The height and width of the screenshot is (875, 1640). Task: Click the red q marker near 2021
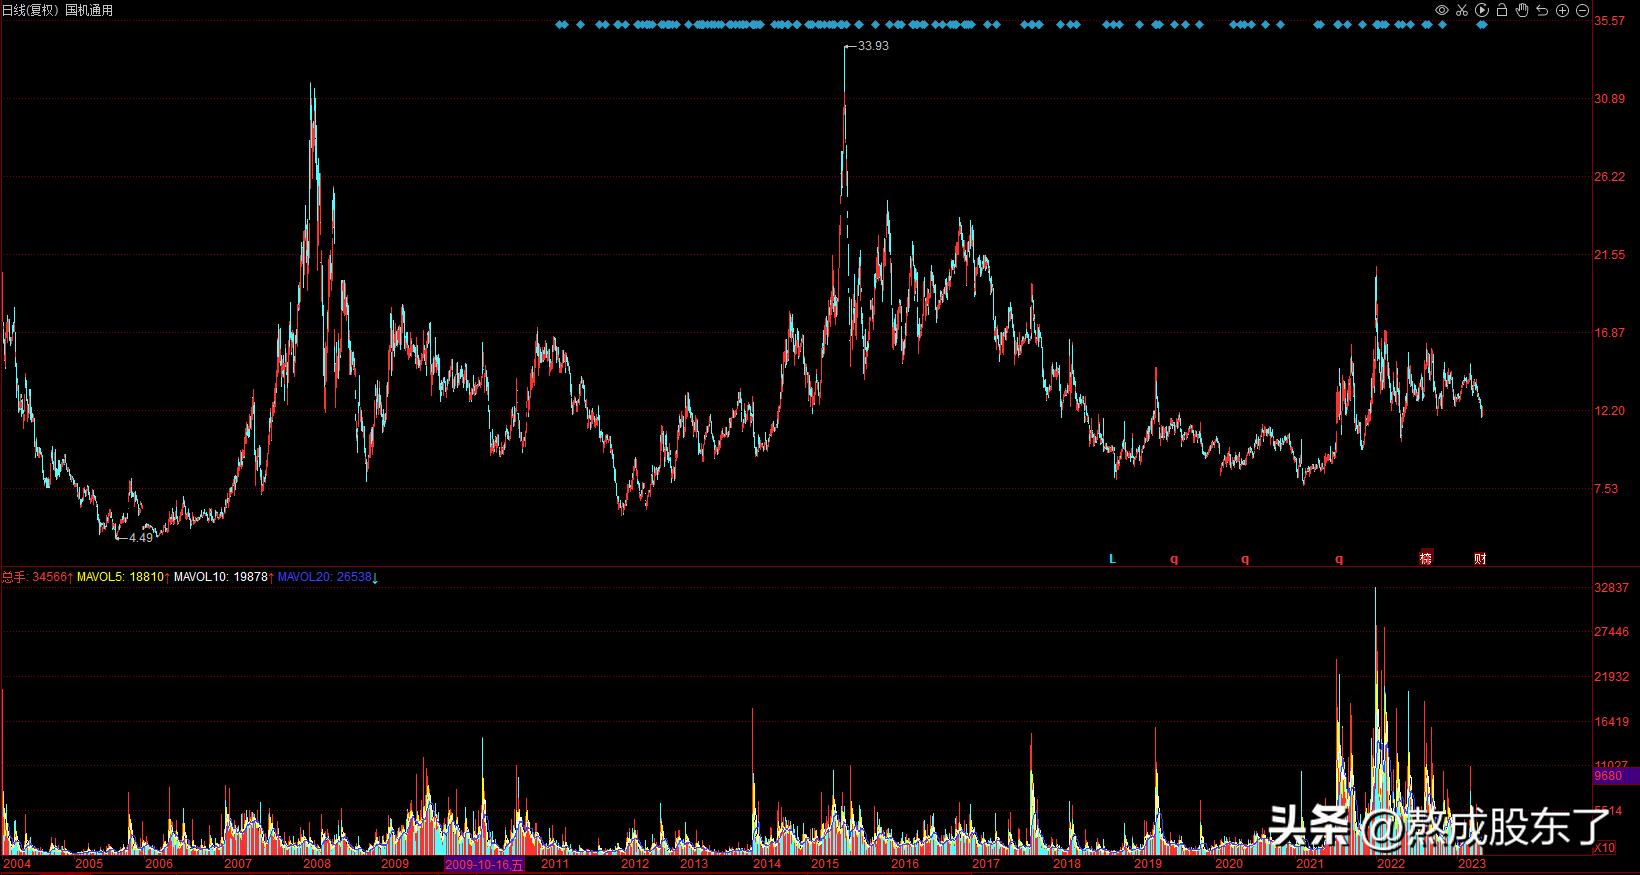pos(1339,559)
